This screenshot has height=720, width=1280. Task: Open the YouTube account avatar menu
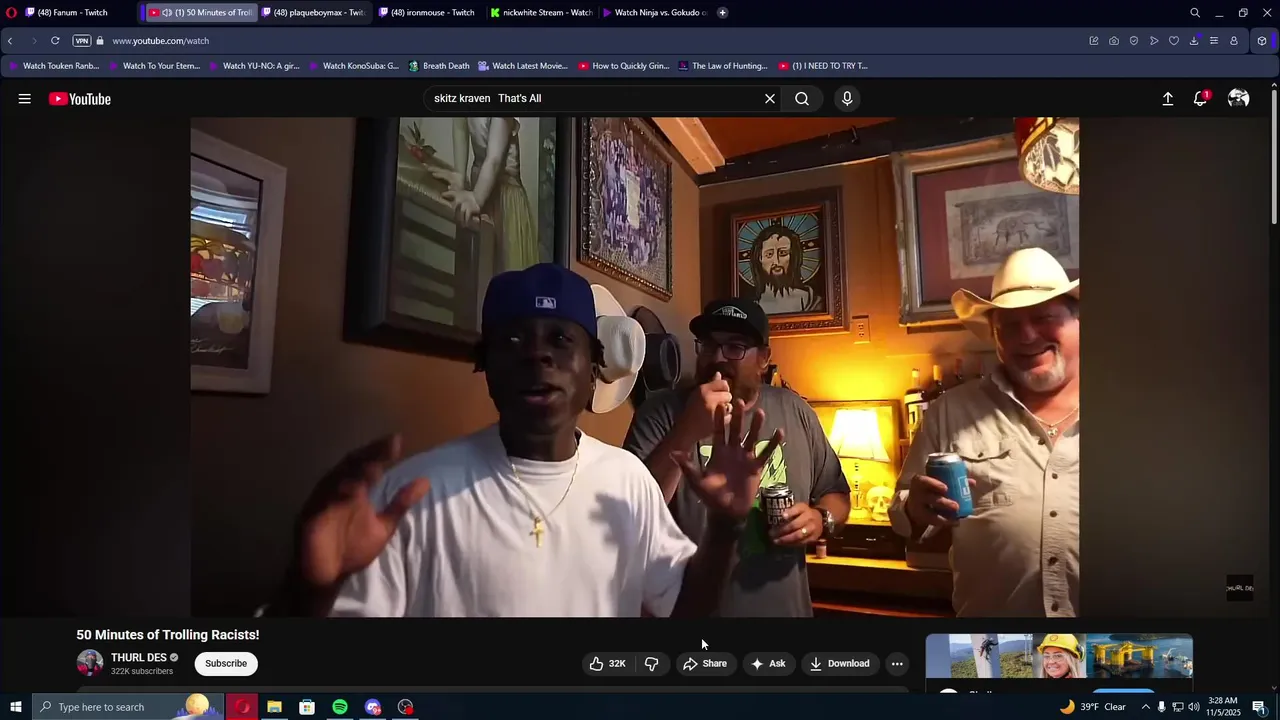pos(1238,99)
